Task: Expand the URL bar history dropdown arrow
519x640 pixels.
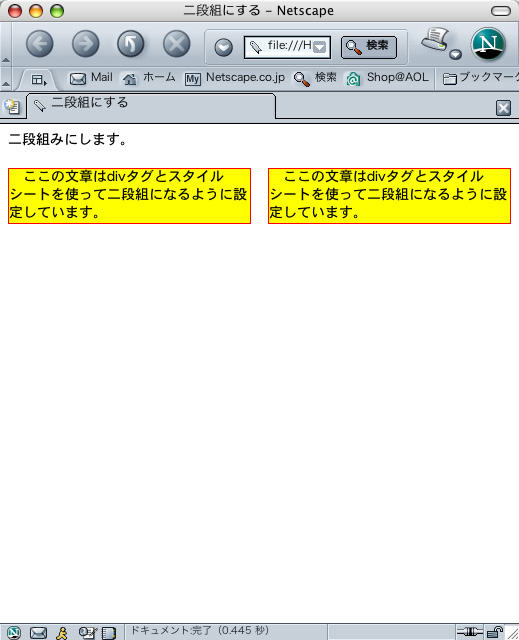Action: point(319,47)
